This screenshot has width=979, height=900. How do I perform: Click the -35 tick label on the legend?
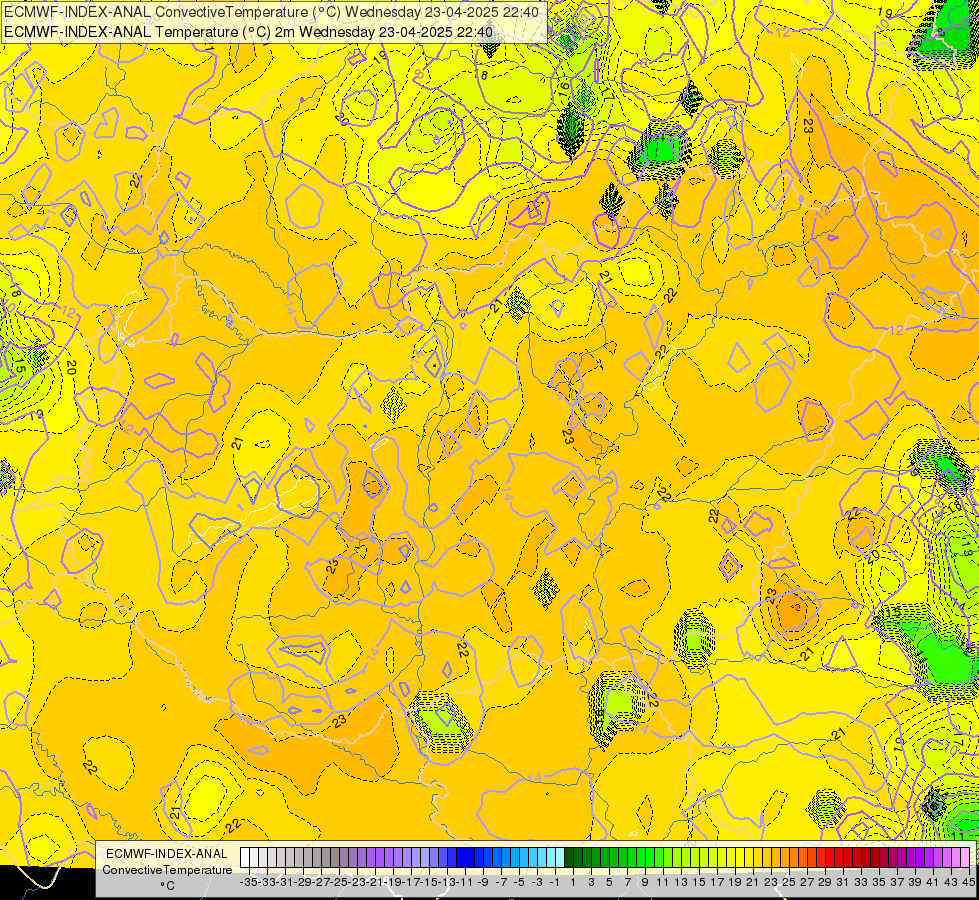click(248, 883)
